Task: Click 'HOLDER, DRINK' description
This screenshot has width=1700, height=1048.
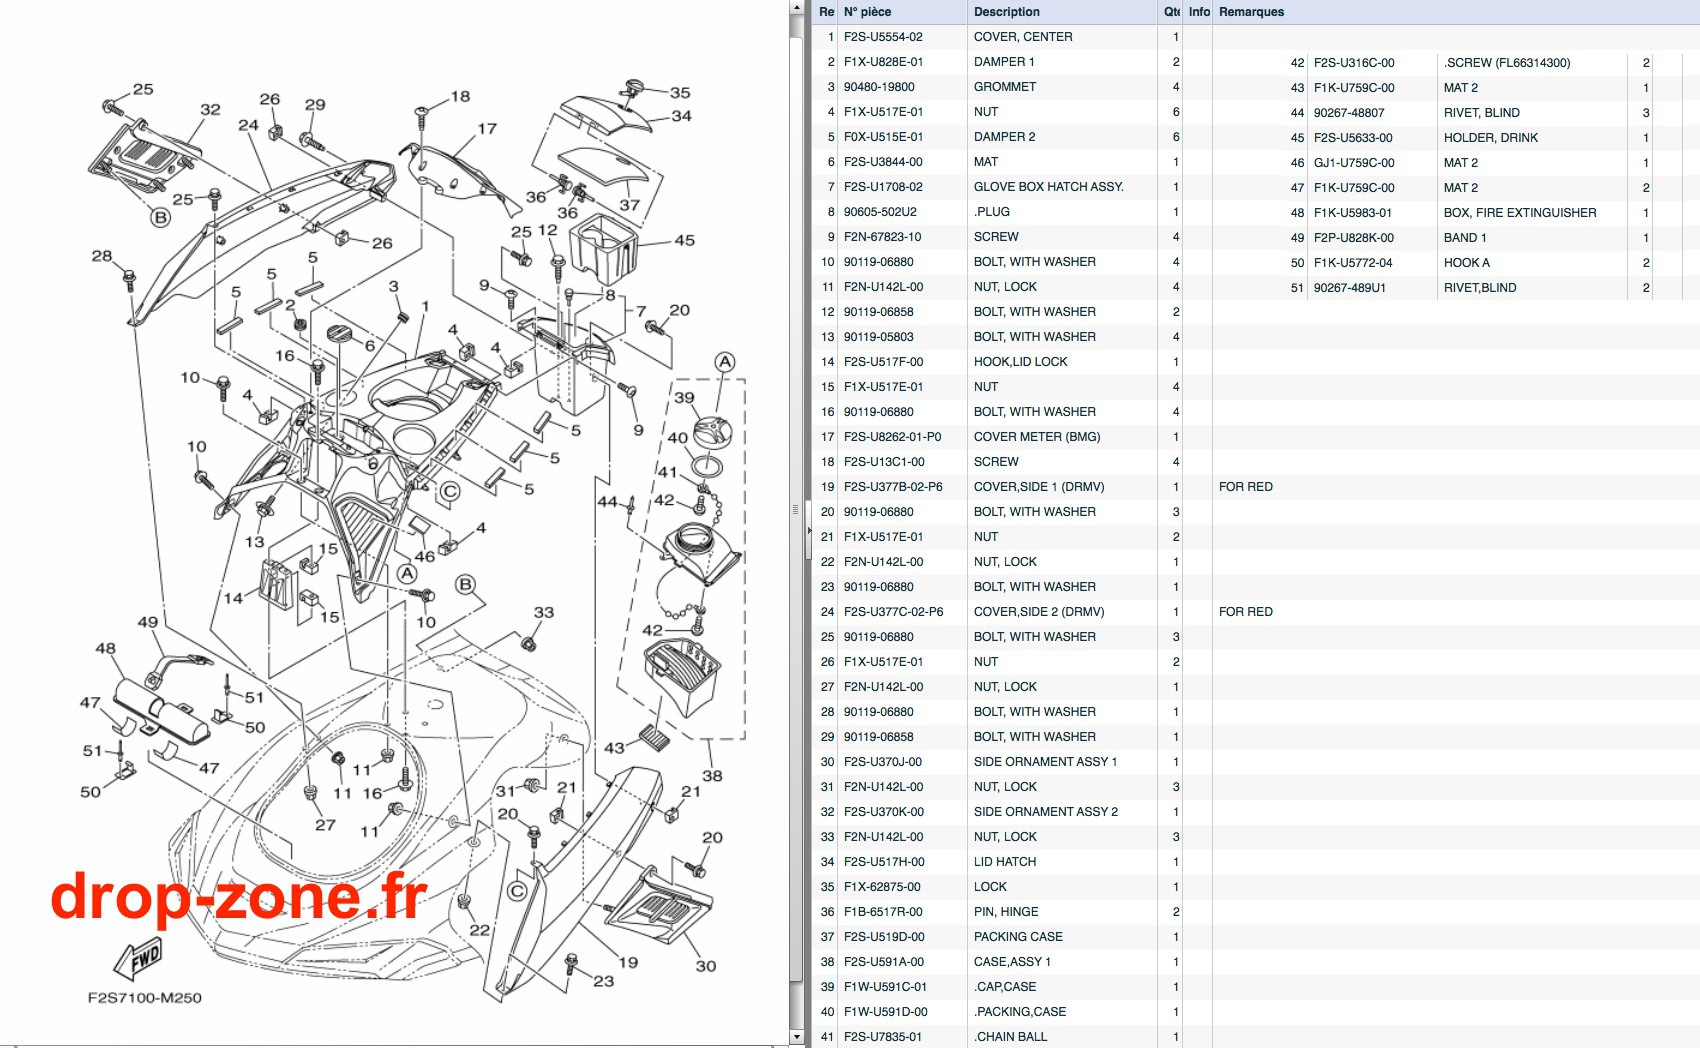Action: pyautogui.click(x=1490, y=138)
